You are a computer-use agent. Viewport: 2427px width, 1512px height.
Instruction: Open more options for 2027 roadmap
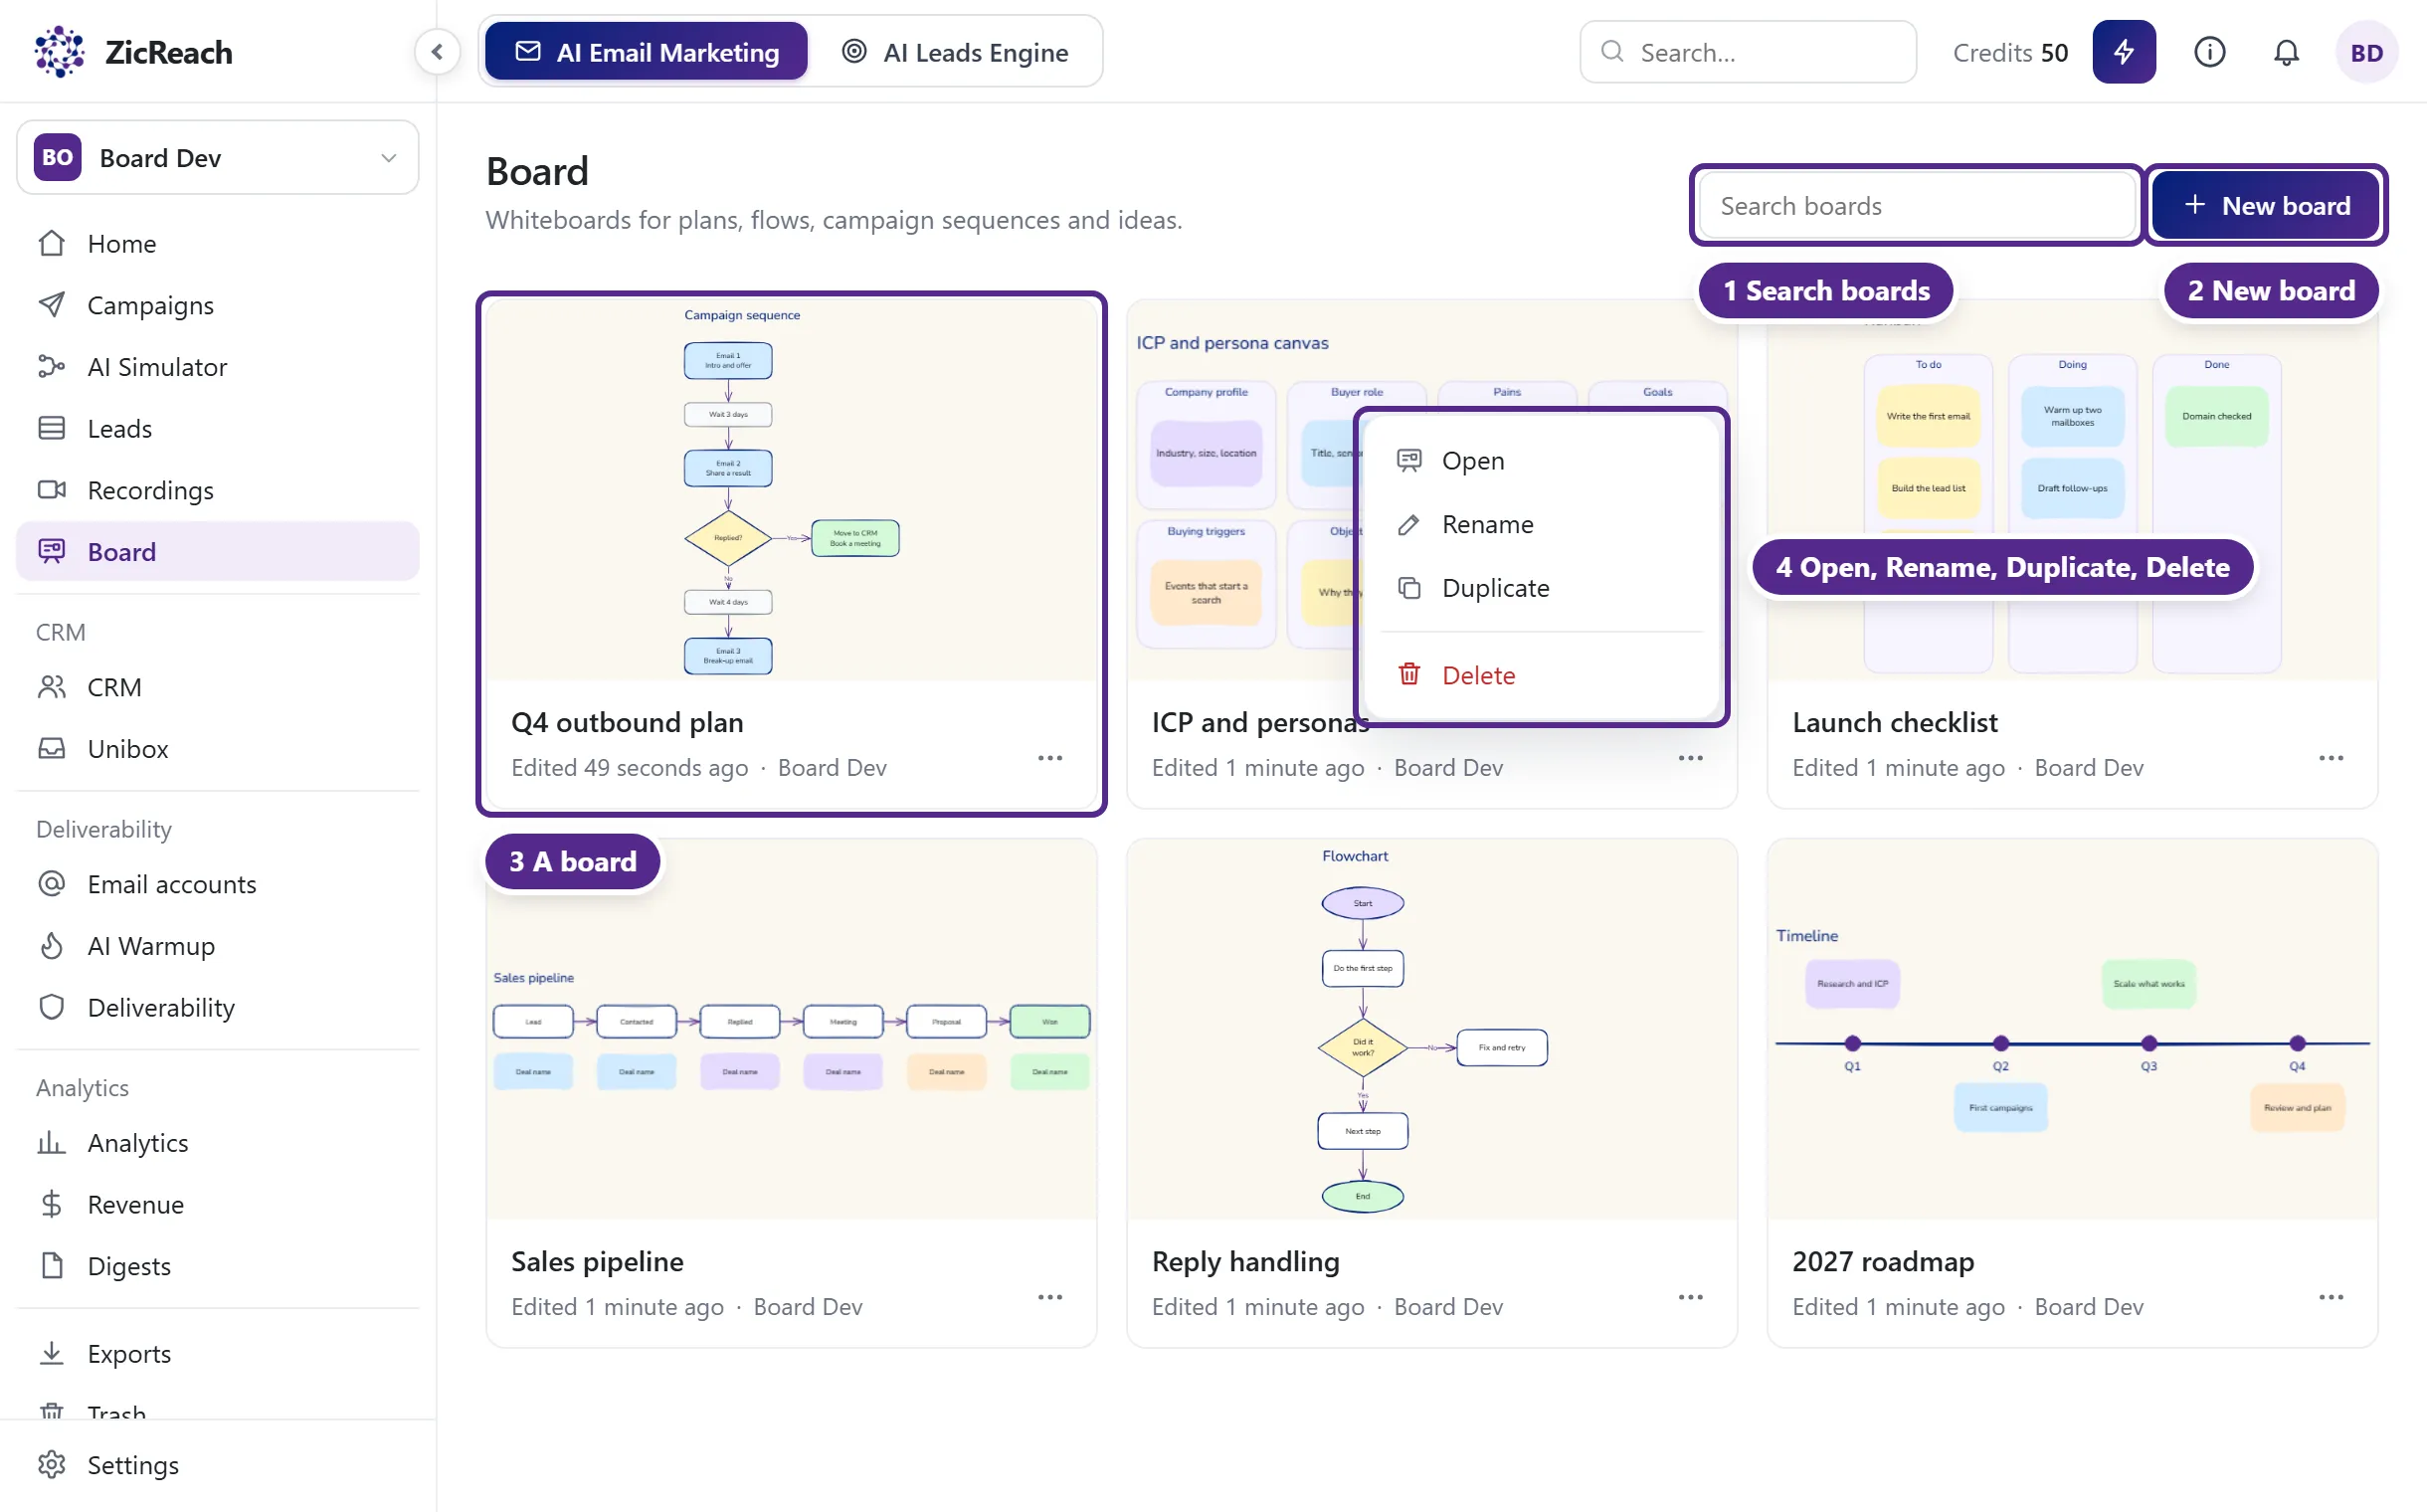(x=2330, y=1297)
